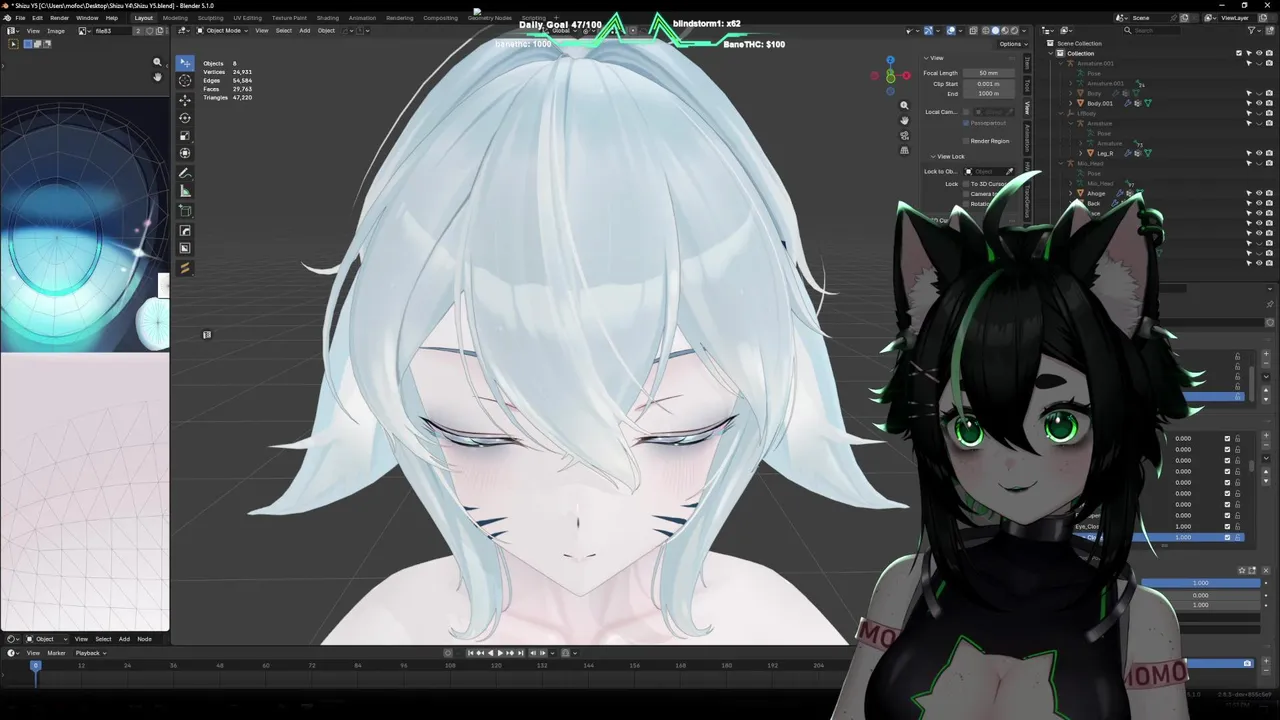This screenshot has height=720, width=1280.
Task: Select rendered viewport shading mode
Action: click(1013, 31)
